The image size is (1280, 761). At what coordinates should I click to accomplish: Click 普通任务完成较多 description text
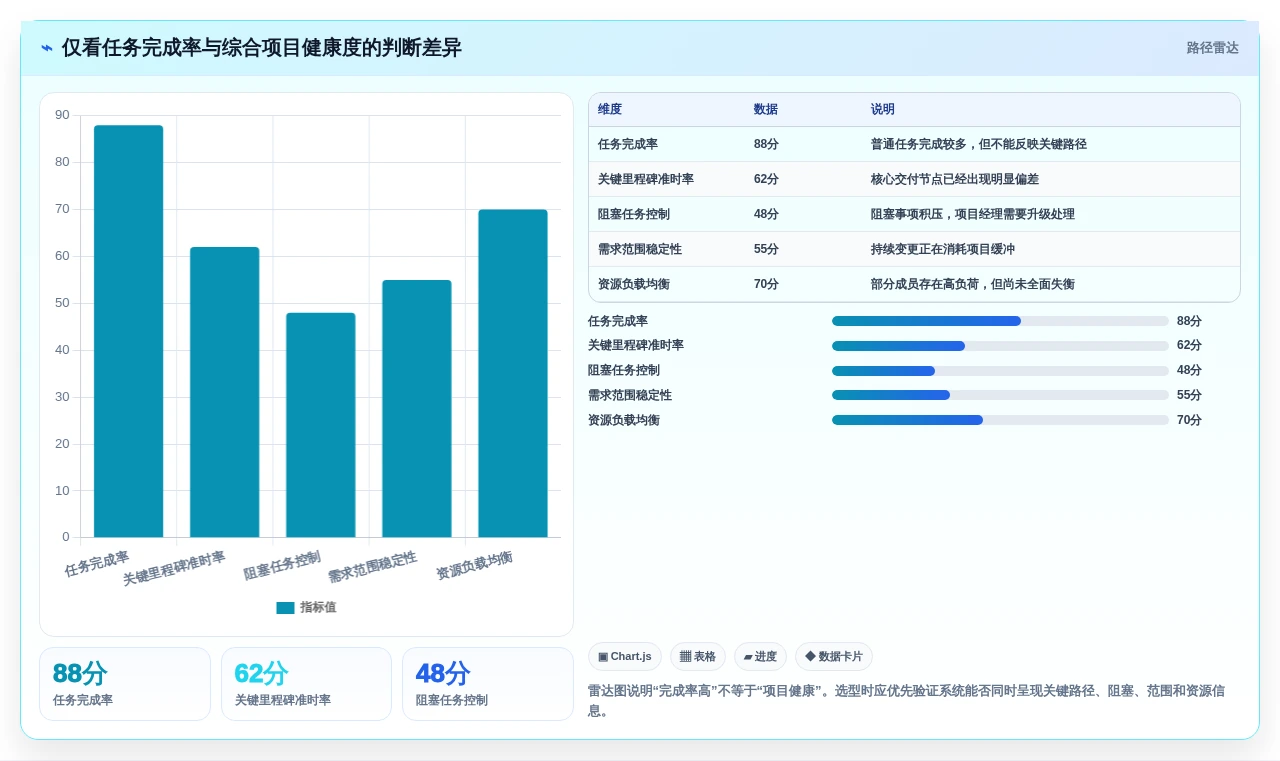979,144
